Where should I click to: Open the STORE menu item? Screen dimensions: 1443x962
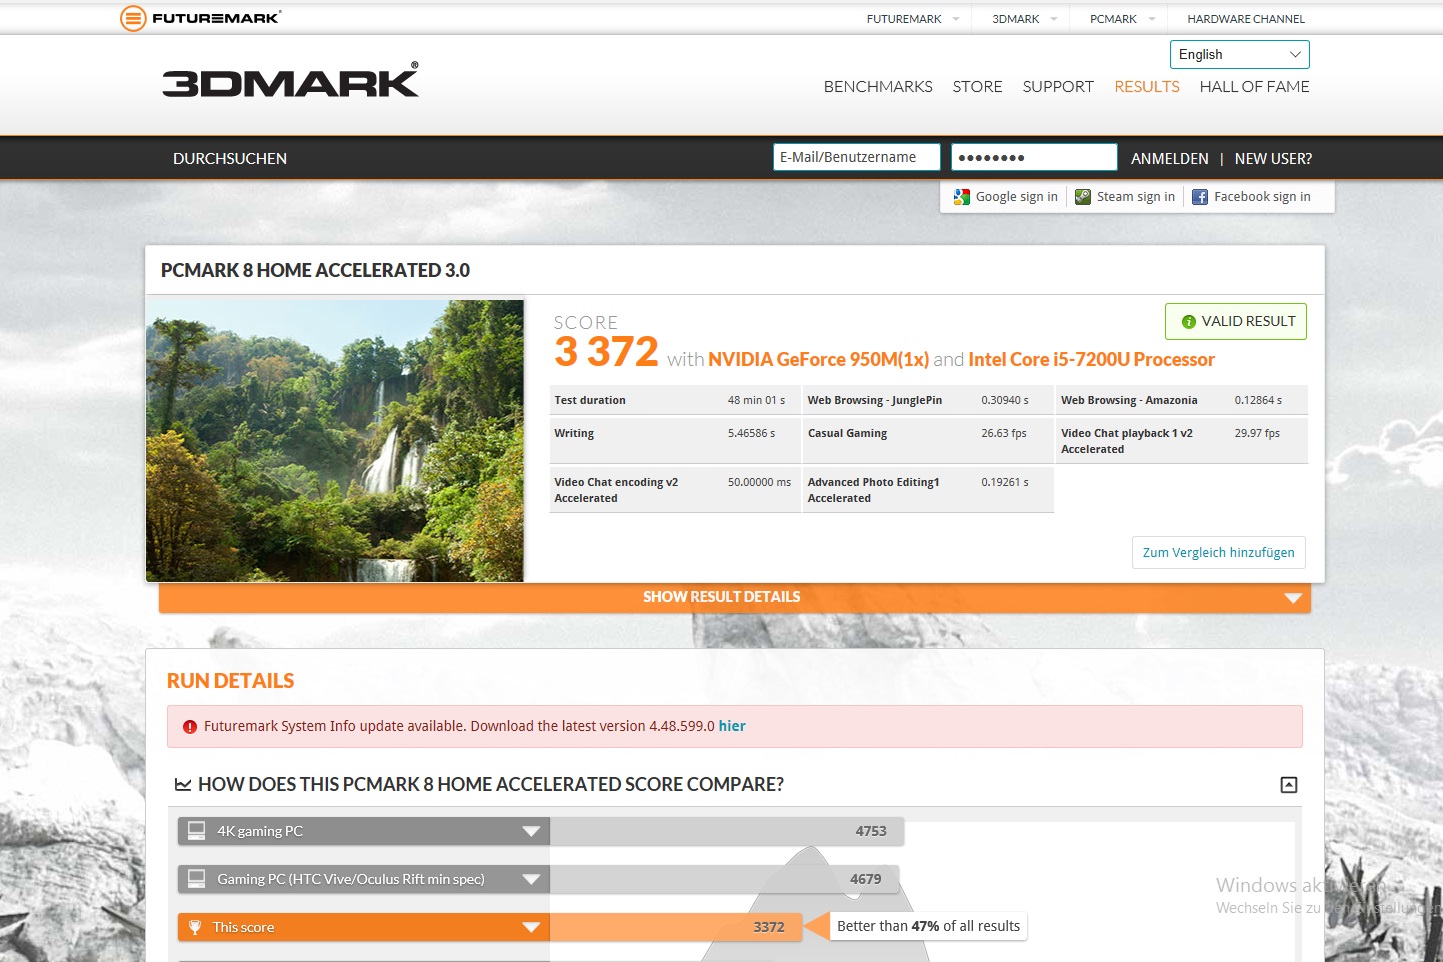tap(977, 87)
